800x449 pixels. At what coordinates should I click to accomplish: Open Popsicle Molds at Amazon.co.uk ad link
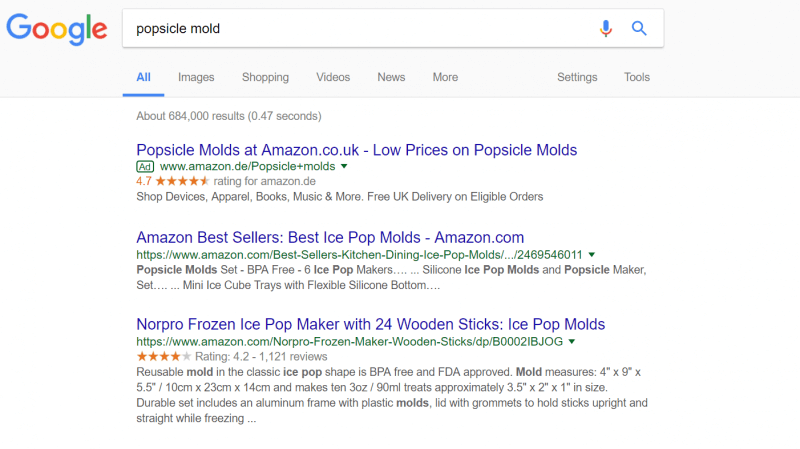click(356, 150)
